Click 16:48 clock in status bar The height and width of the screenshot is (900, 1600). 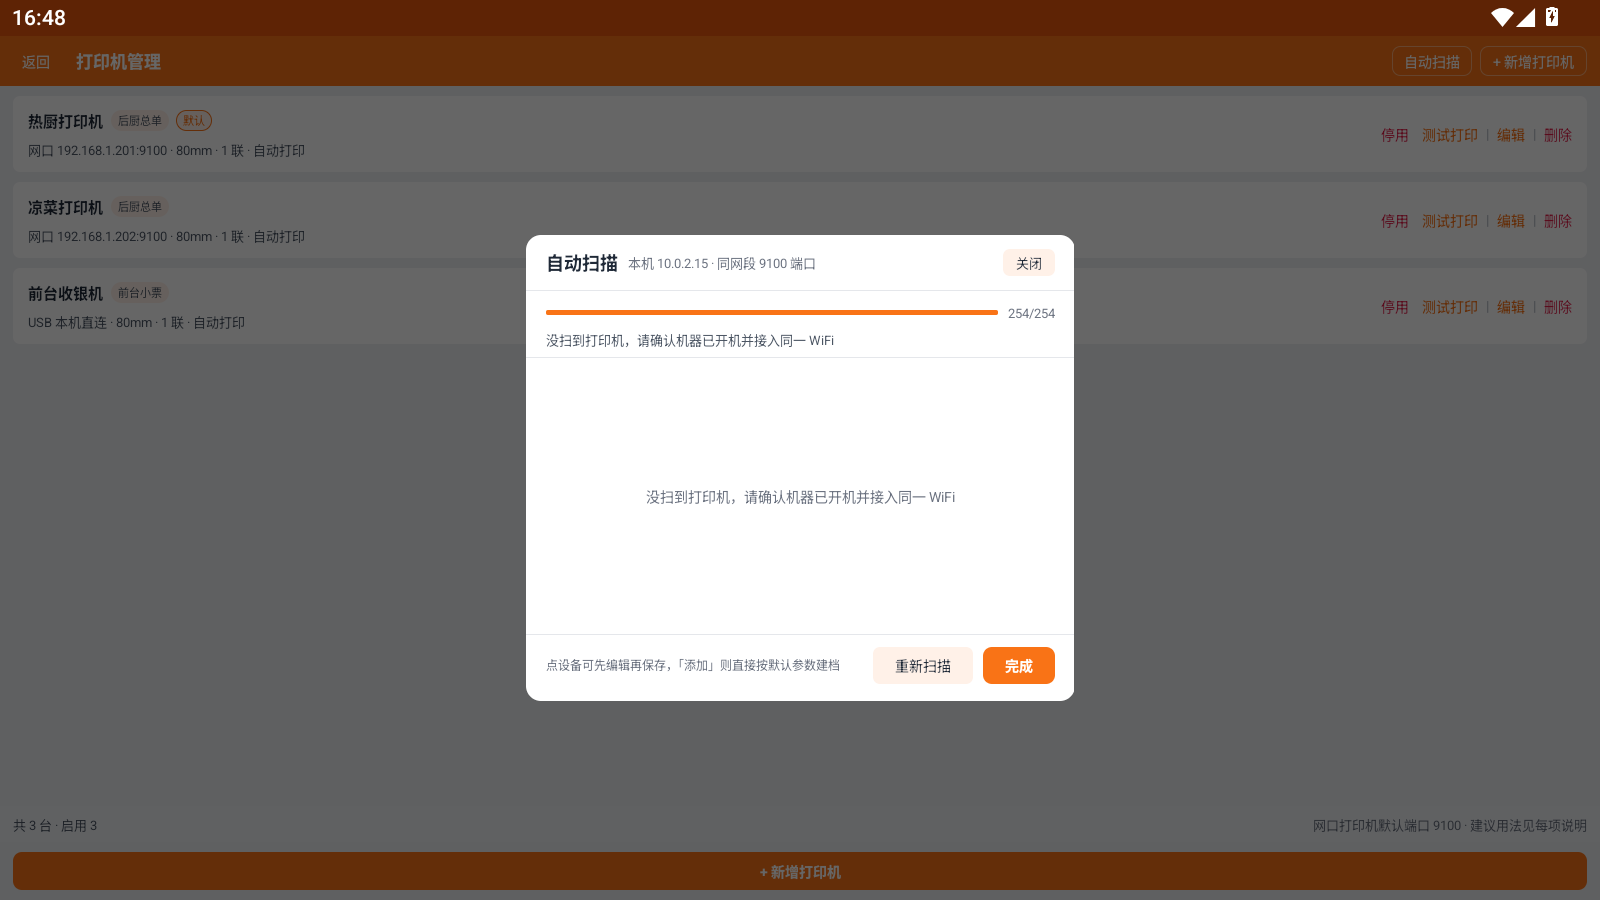[x=39, y=18]
